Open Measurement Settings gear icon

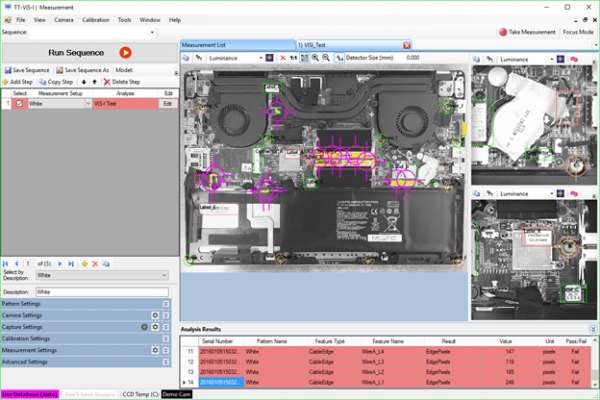click(x=155, y=351)
